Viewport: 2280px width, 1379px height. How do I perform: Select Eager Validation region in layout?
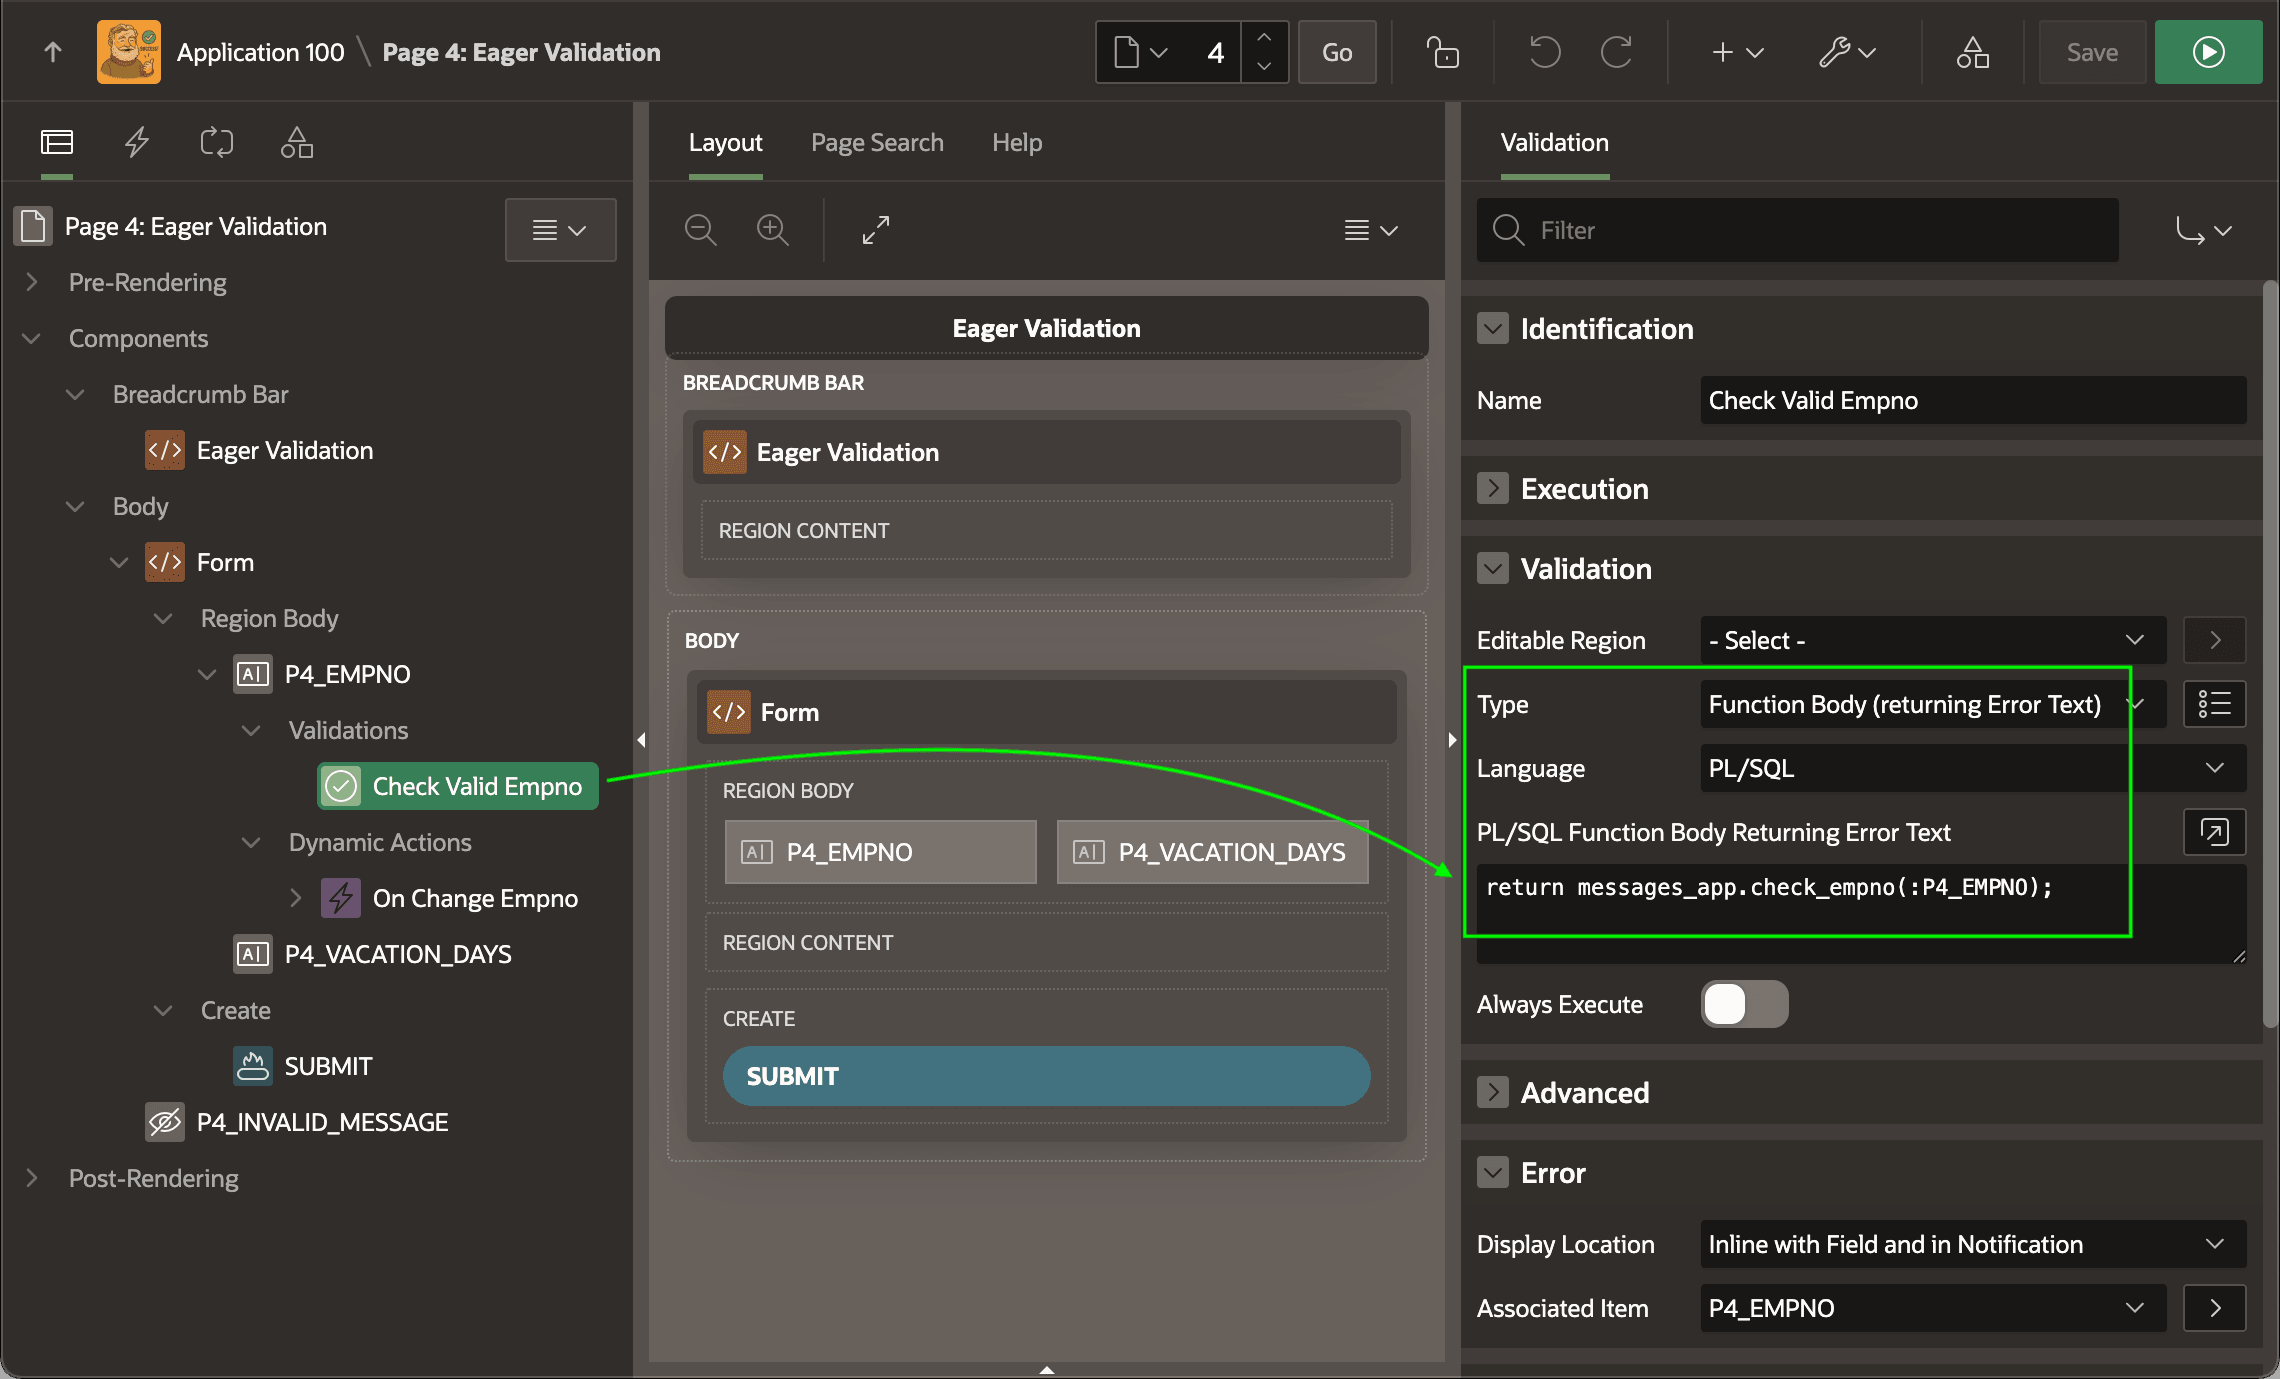coord(1046,452)
